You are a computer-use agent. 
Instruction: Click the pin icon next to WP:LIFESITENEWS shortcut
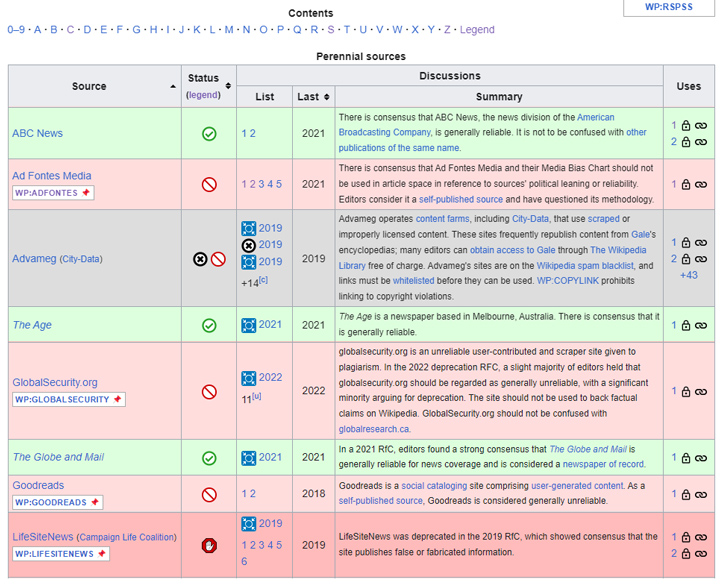click(x=102, y=554)
